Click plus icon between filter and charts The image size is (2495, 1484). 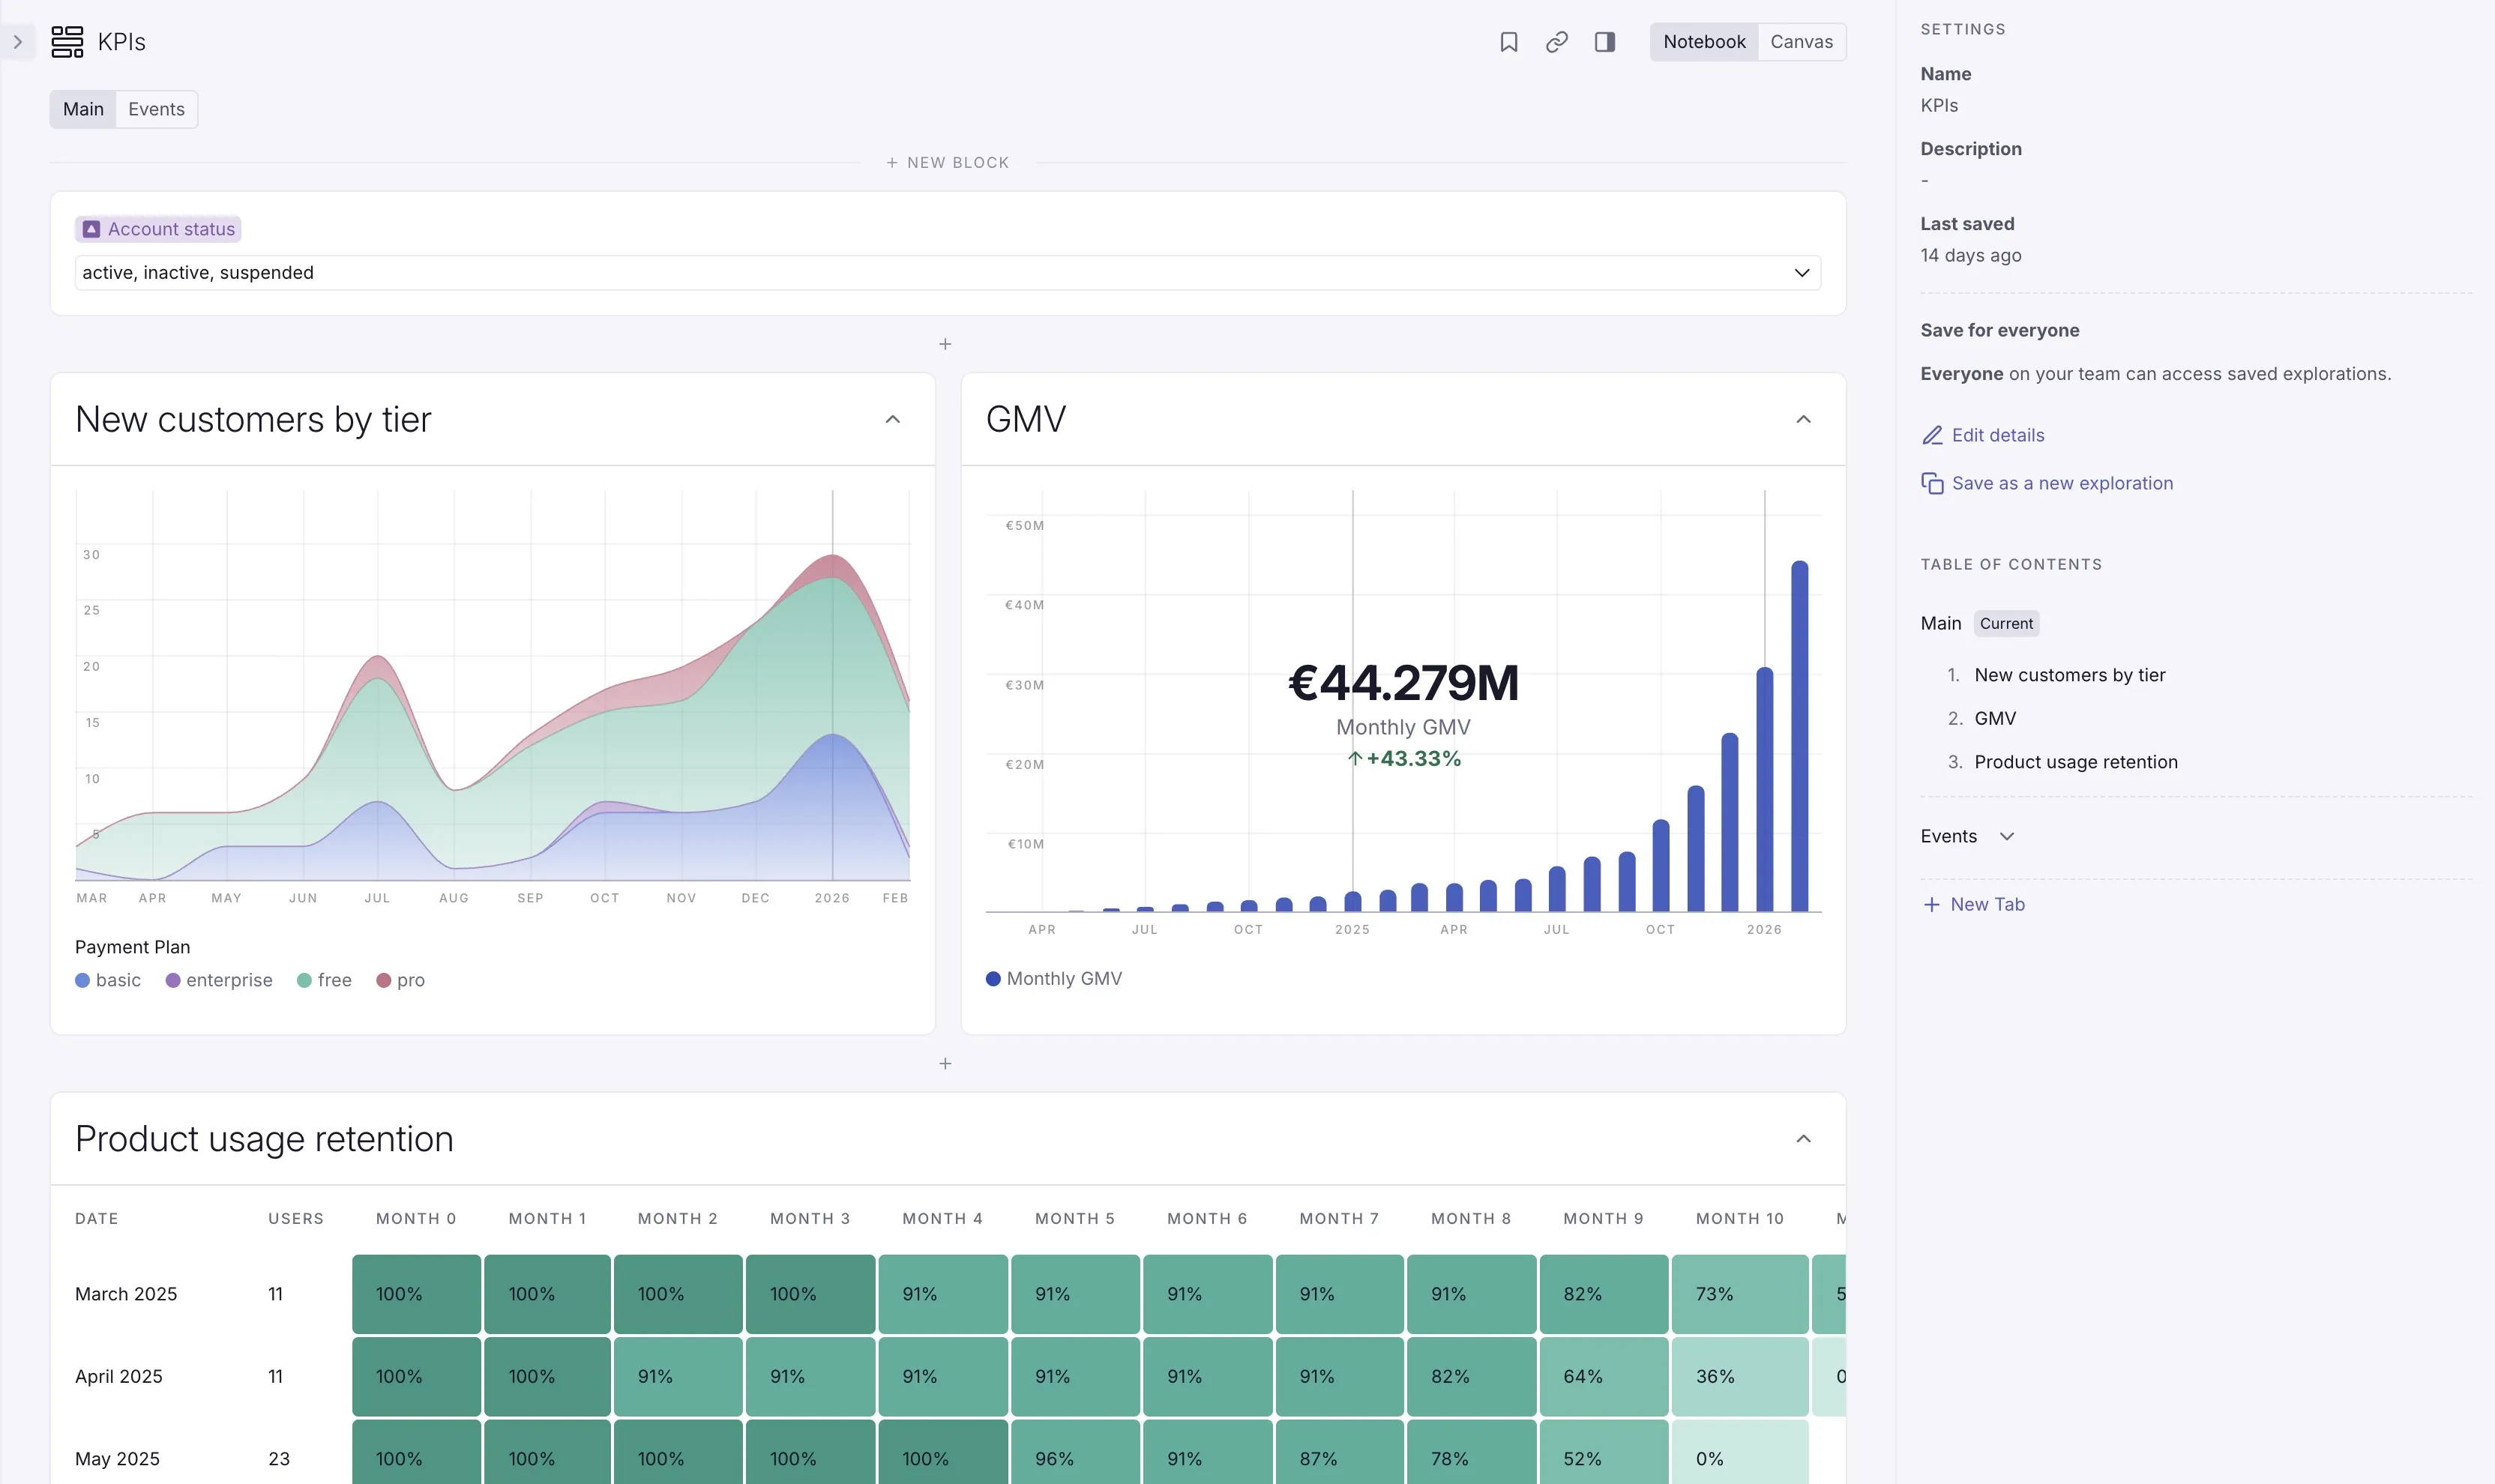(x=945, y=344)
